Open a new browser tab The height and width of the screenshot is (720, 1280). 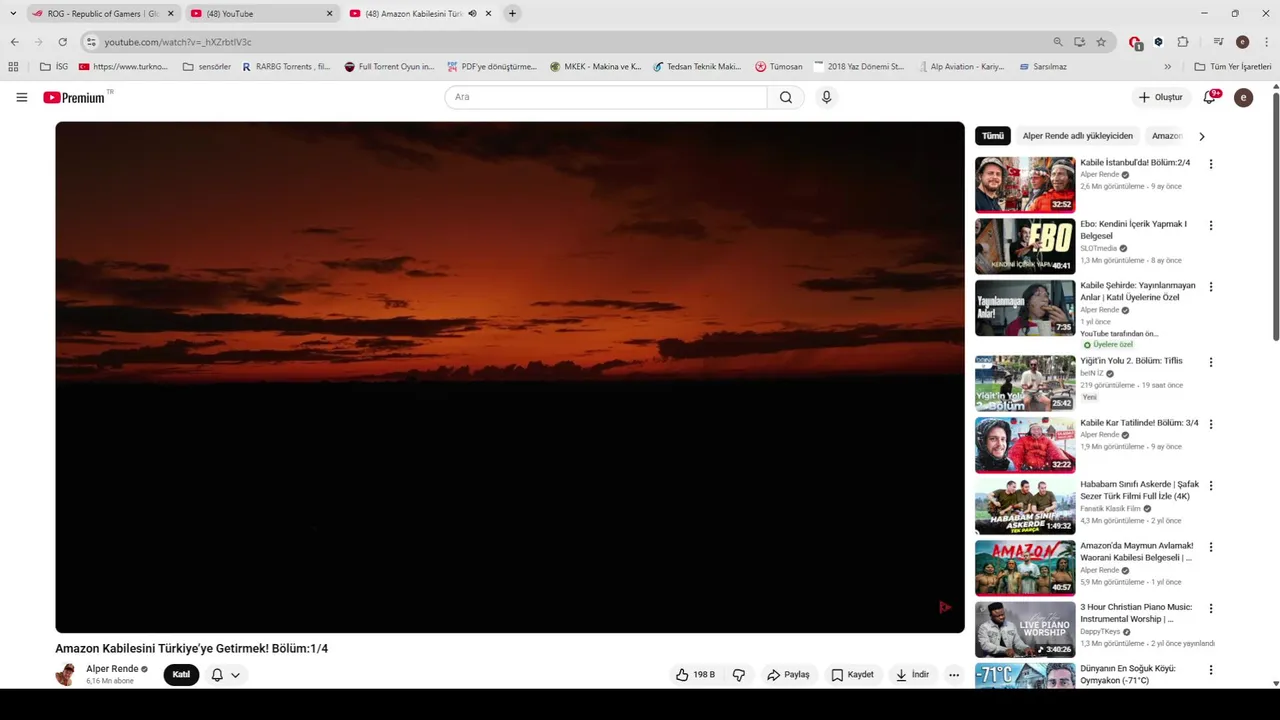click(512, 14)
